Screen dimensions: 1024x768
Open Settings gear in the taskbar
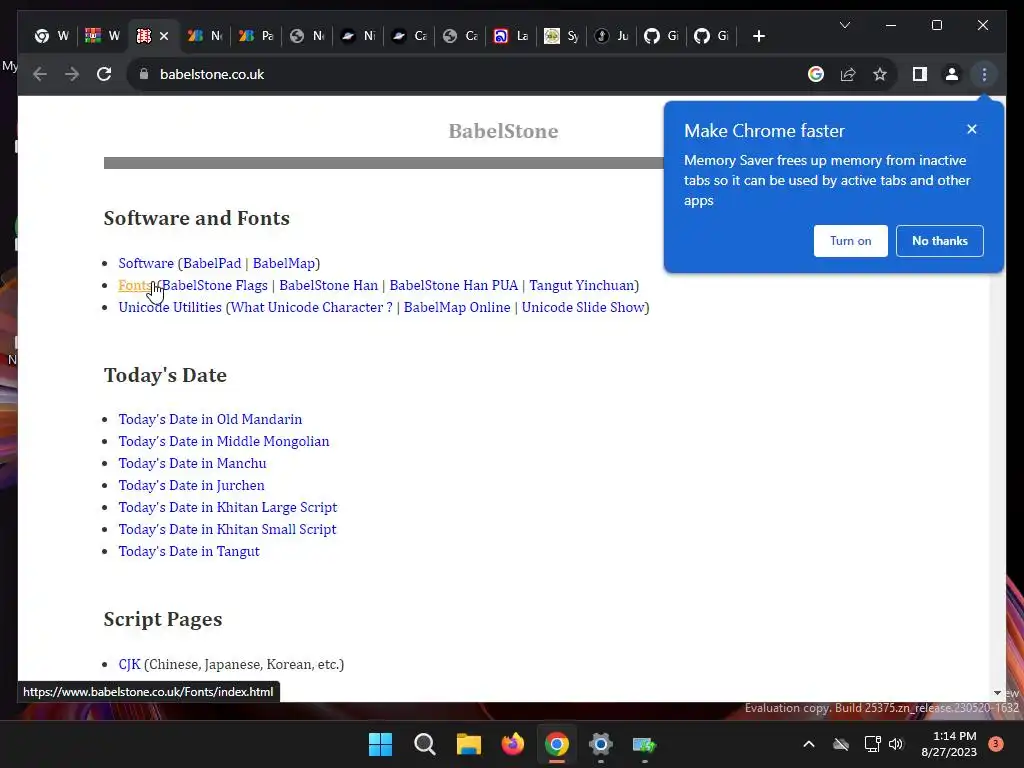pos(600,744)
